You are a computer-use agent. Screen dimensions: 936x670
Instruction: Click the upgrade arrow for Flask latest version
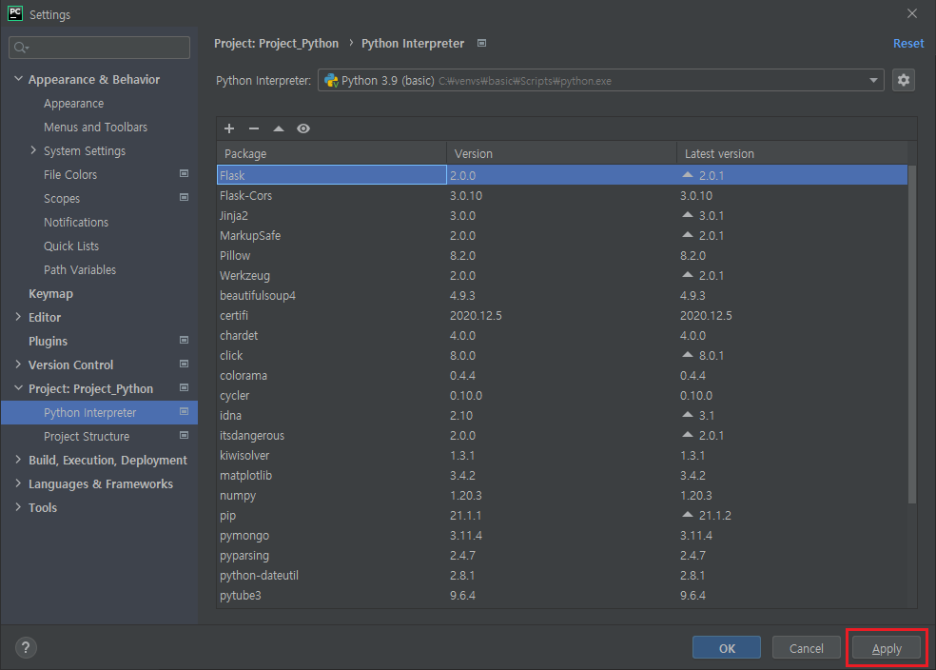pyautogui.click(x=688, y=175)
